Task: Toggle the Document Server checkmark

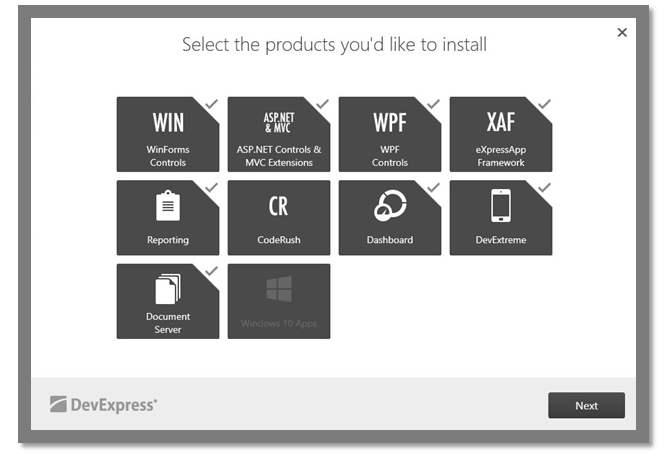Action: tap(212, 271)
